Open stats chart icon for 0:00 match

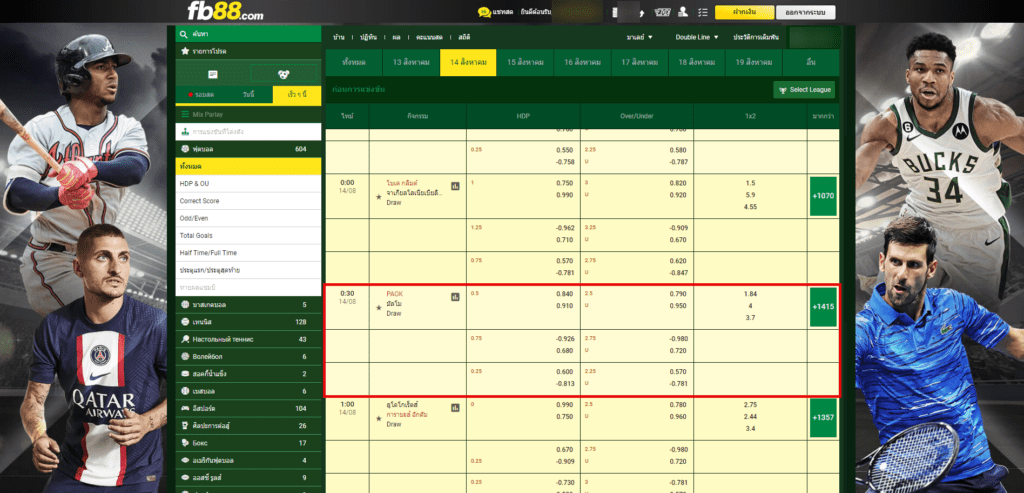click(455, 186)
